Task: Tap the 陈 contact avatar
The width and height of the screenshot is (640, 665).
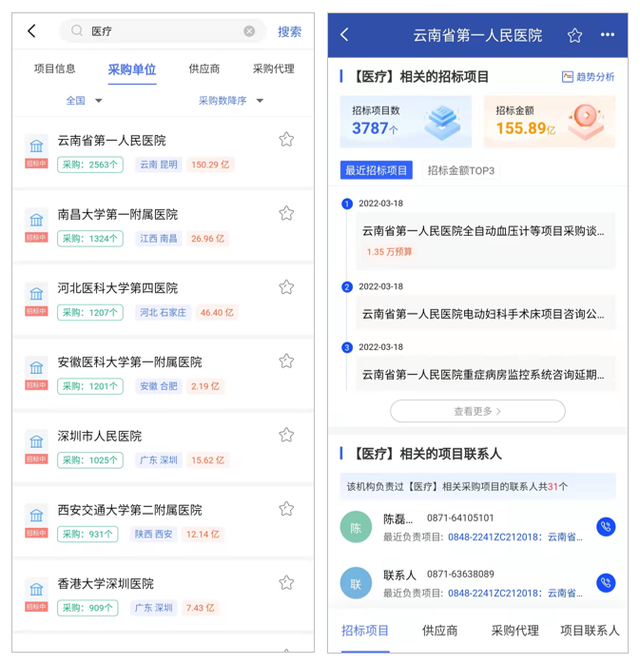Action: click(356, 527)
